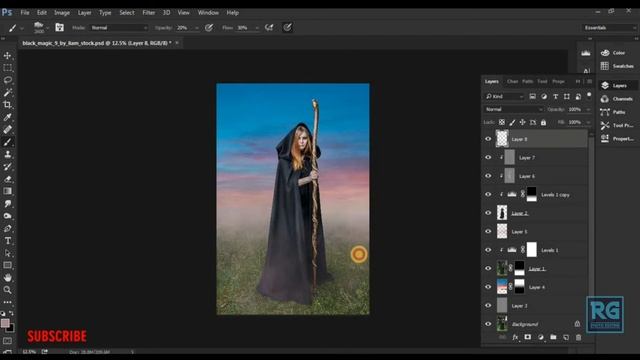The height and width of the screenshot is (360, 640).
Task: Open the layer Opacity dropdown
Action: 588,109
